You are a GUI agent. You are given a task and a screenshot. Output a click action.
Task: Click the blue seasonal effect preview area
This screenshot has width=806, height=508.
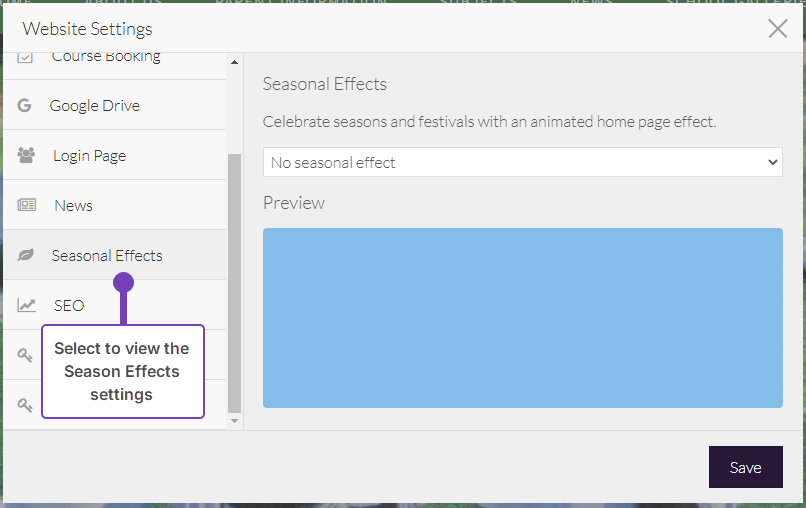tap(522, 317)
